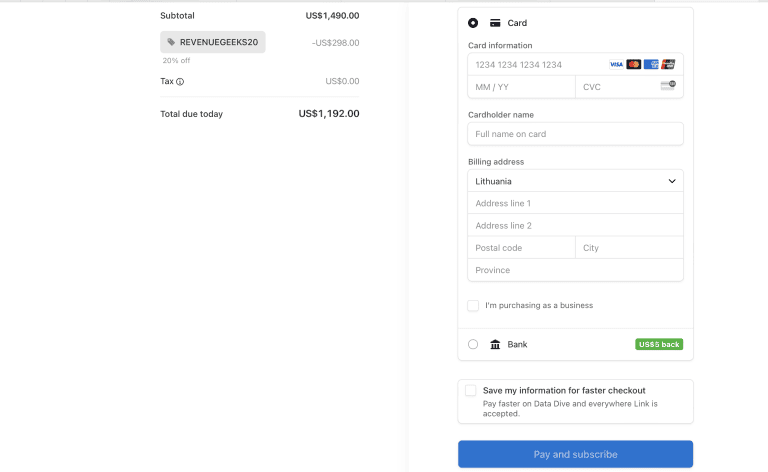Click the Subtotal label
Screen dimensions: 768x472
pyautogui.click(x=177, y=16)
